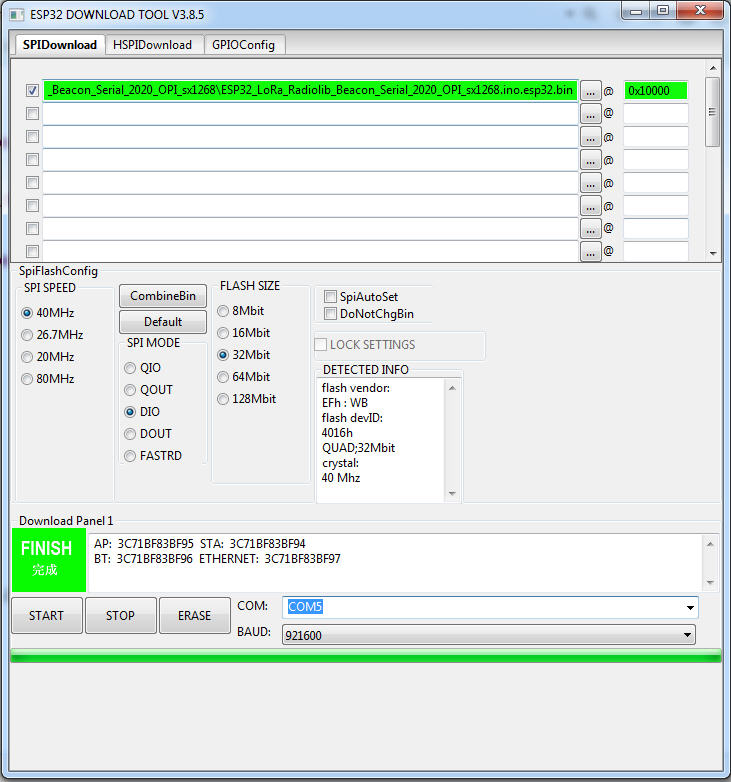Screen dimensions: 731x782
Task: Minimize the ESP32 Download Tool window
Action: point(636,11)
